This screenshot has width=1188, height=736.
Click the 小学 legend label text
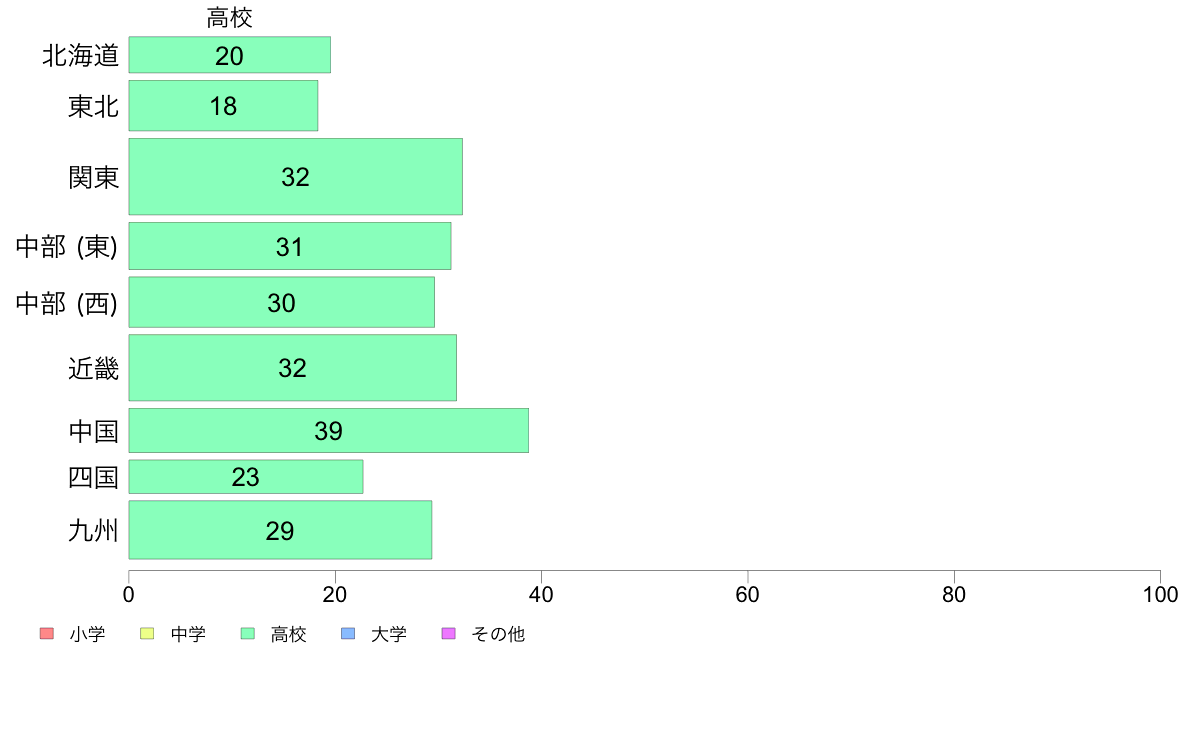87,634
